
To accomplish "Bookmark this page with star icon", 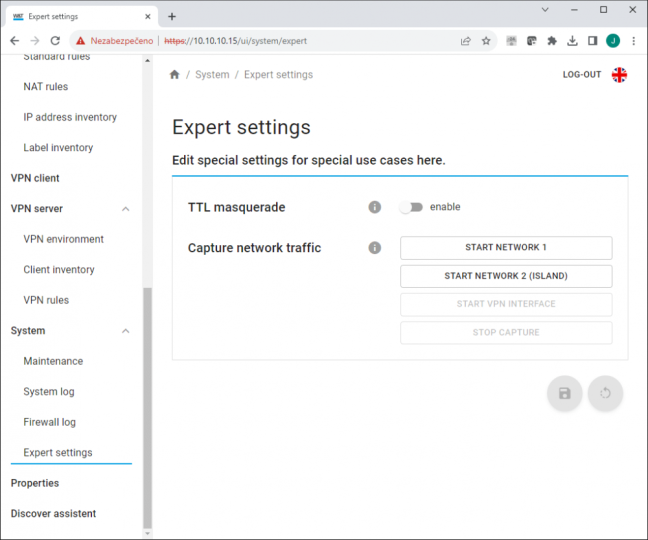I will [x=486, y=40].
